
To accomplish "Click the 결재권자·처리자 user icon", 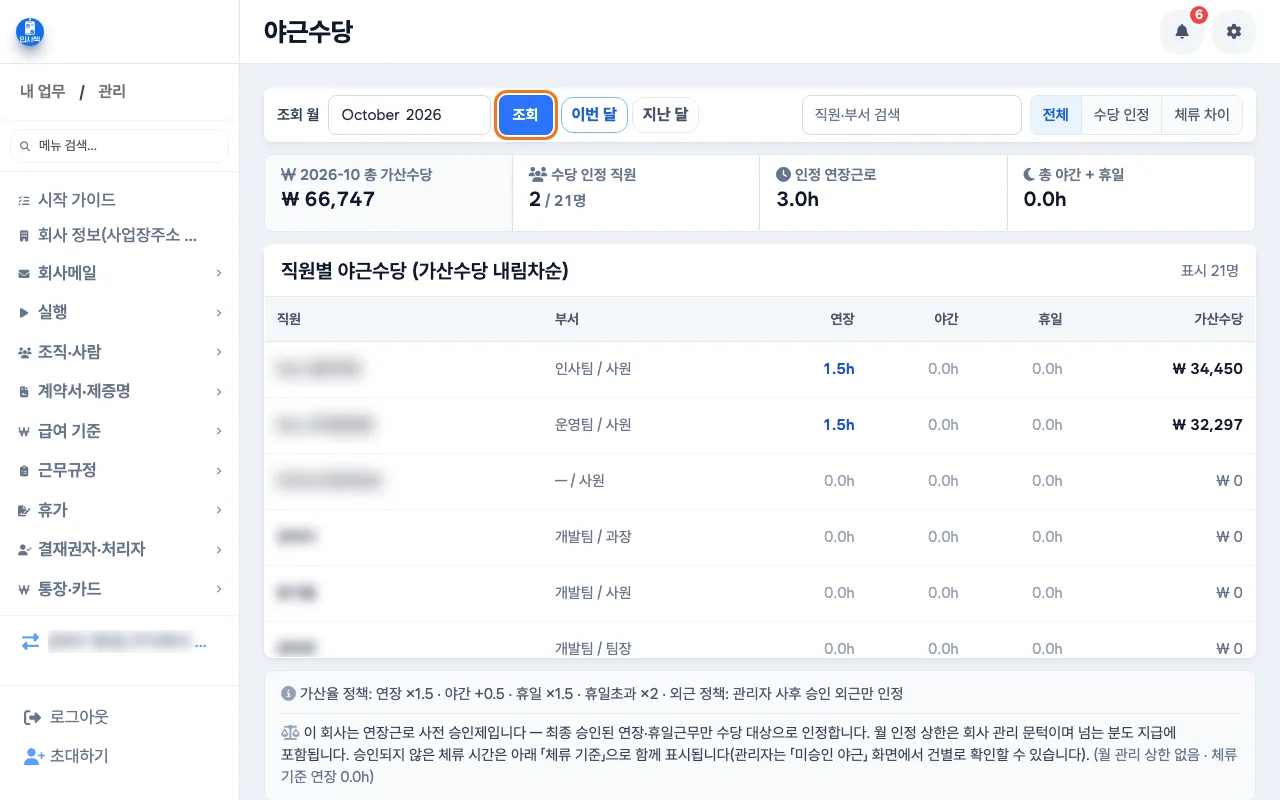I will (24, 549).
